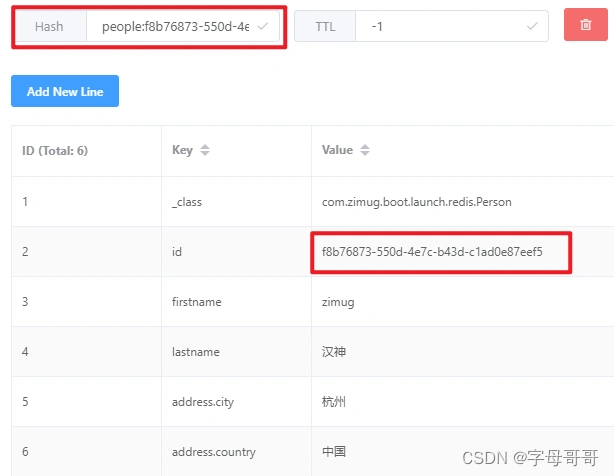Viewport: 614px width, 476px height.
Task: Select the _class key cell
Action: 187,202
